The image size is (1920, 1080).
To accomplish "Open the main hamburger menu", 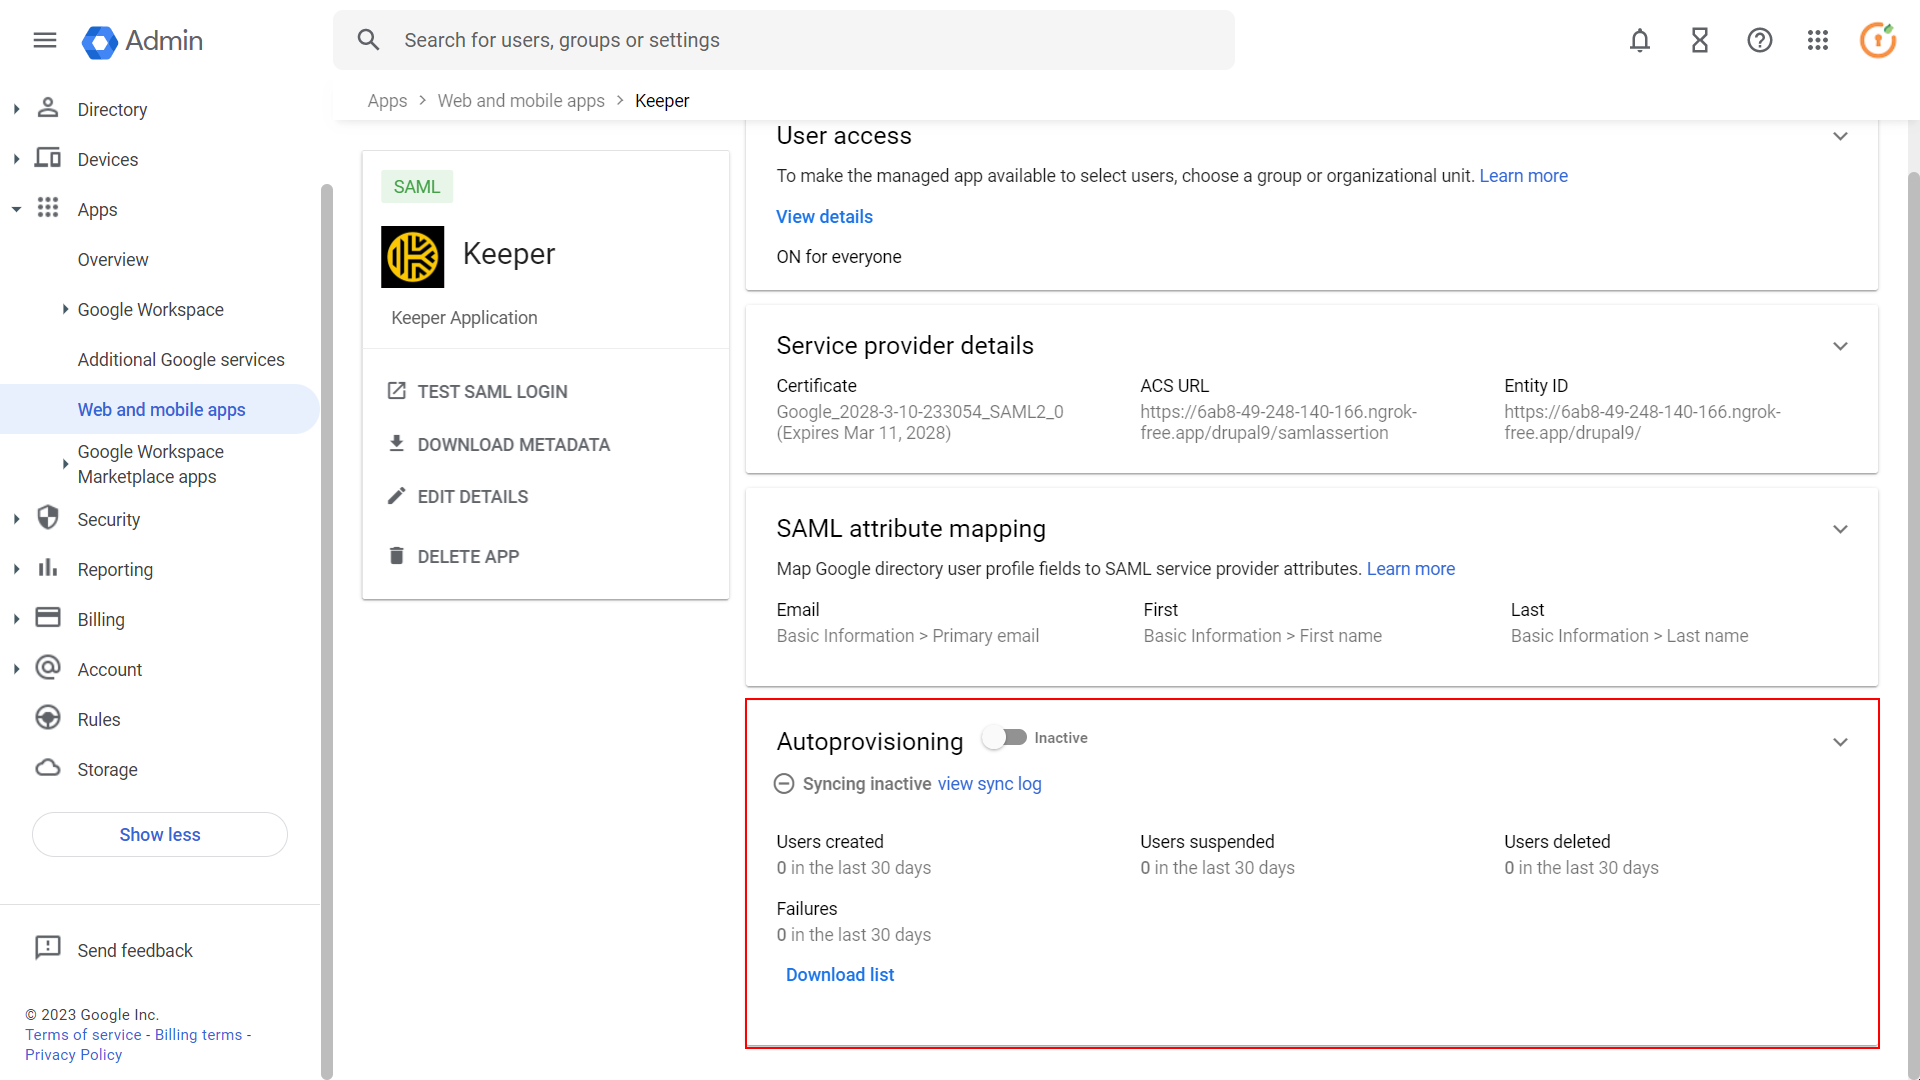I will 45,40.
